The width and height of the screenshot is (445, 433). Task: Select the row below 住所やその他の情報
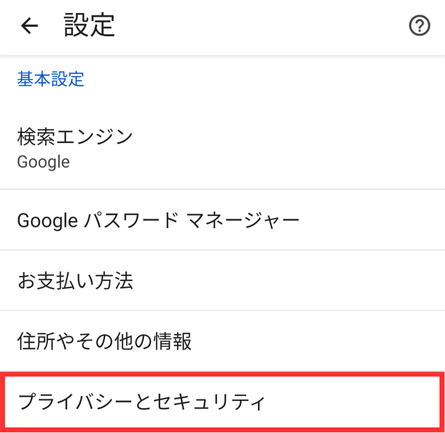[222, 402]
